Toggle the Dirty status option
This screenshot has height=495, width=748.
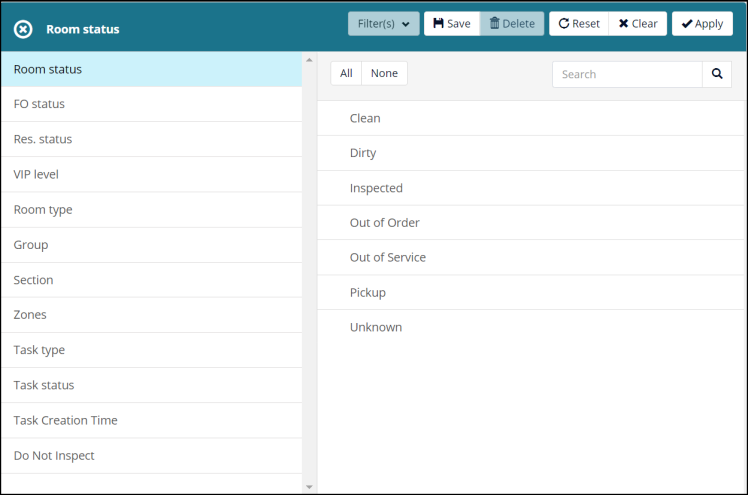pos(531,153)
